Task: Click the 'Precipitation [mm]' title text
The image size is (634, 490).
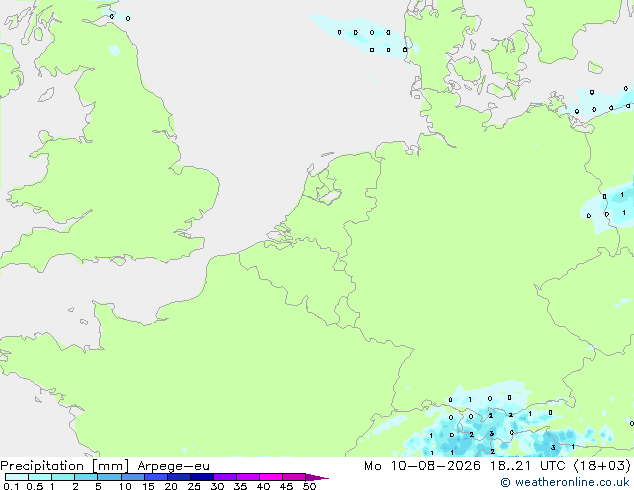Action: tap(65, 466)
